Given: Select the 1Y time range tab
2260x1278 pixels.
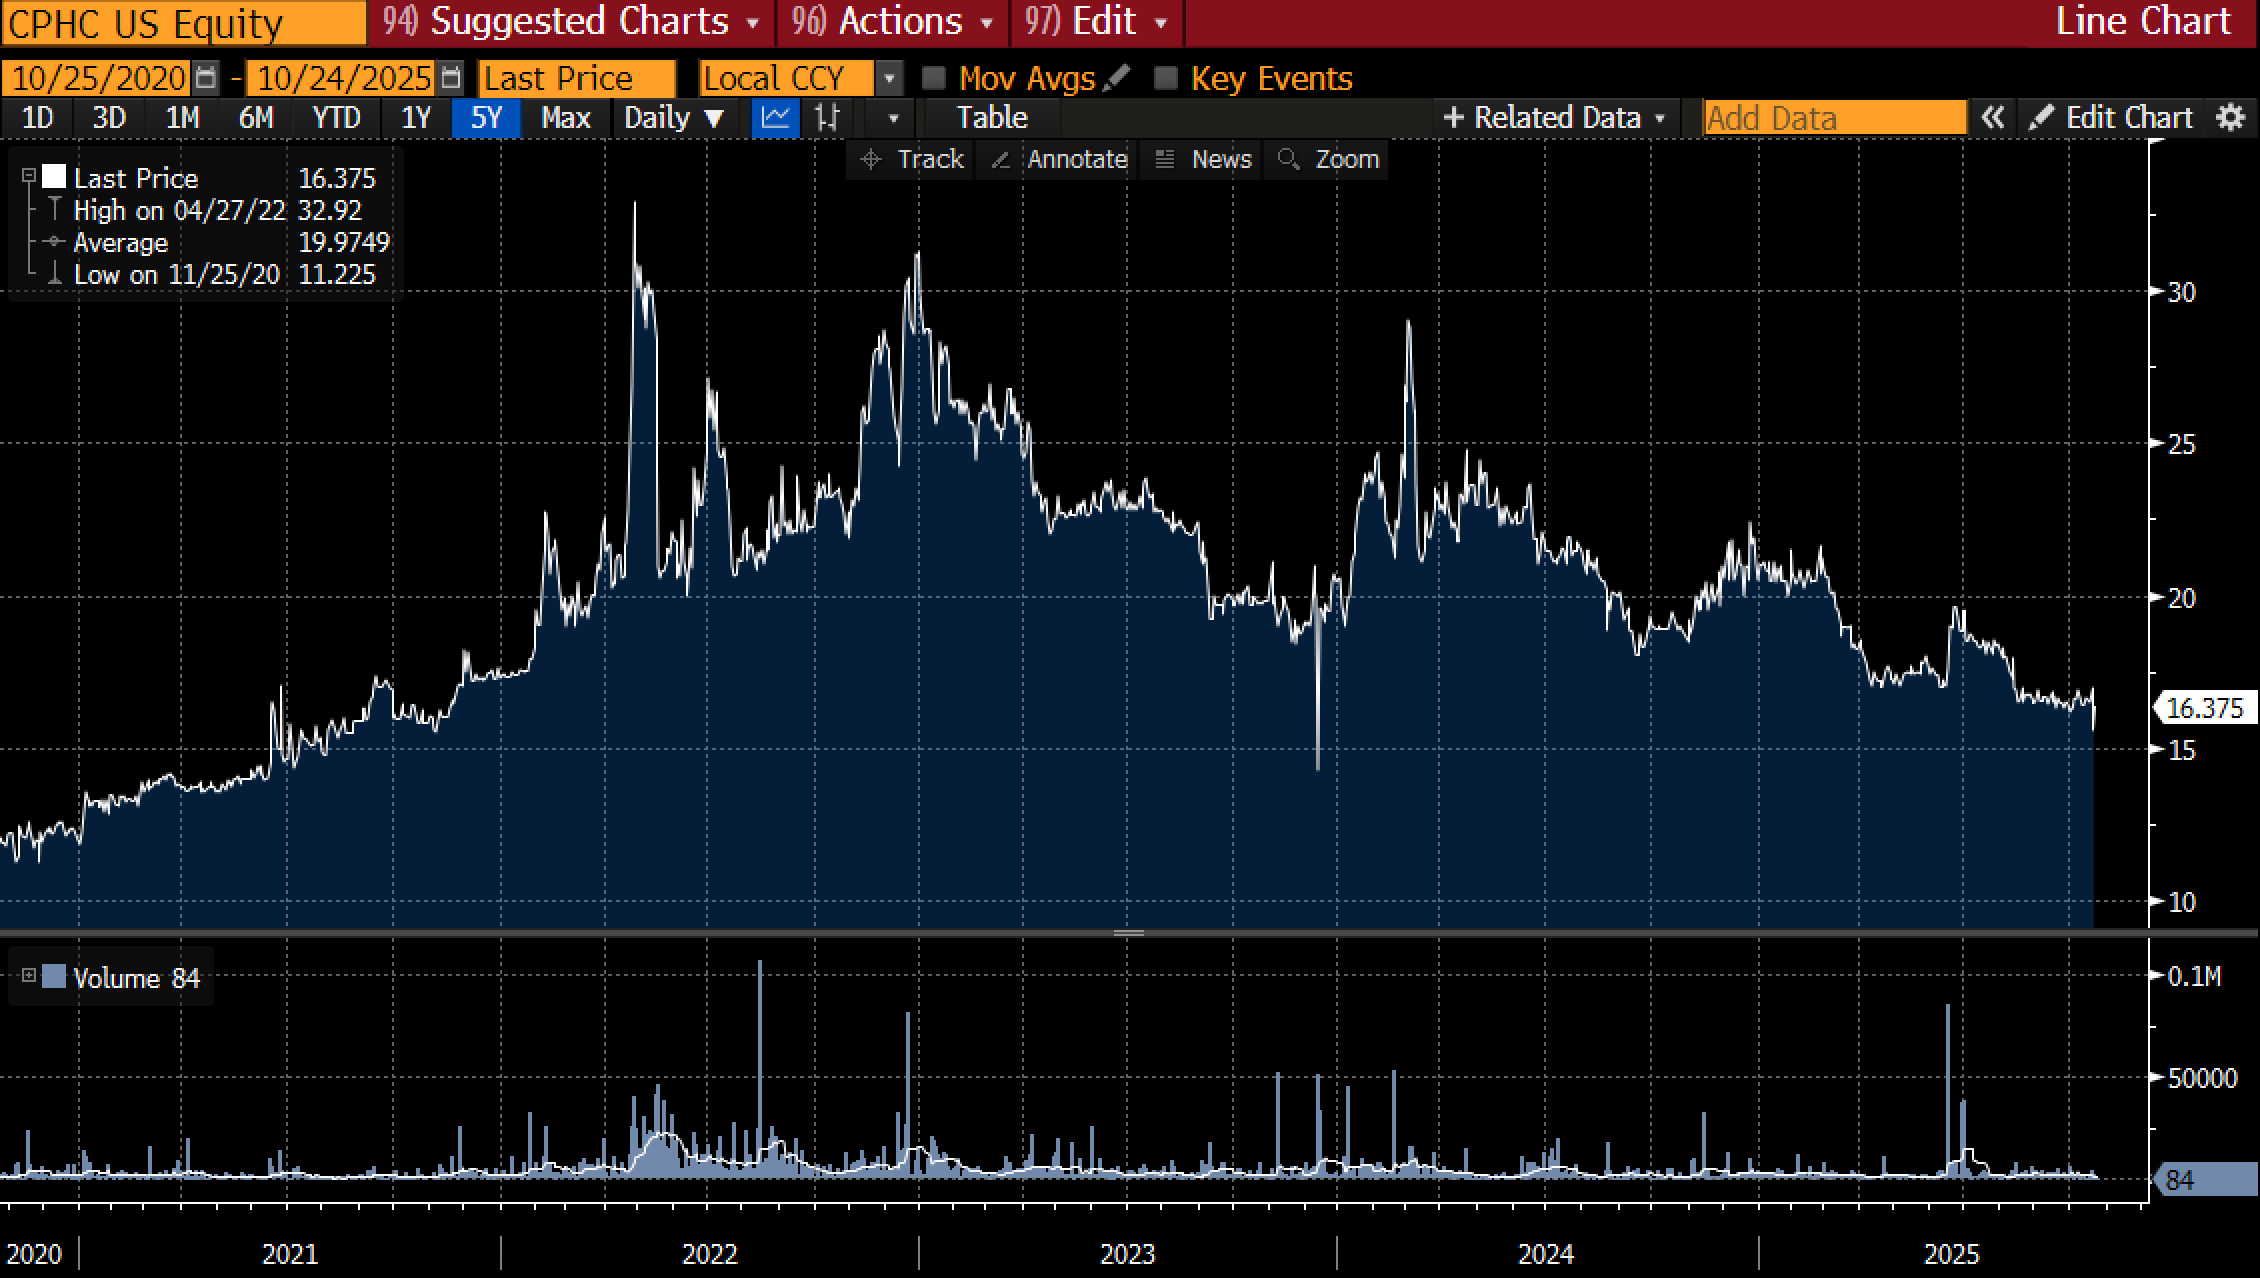Looking at the screenshot, I should pos(415,118).
